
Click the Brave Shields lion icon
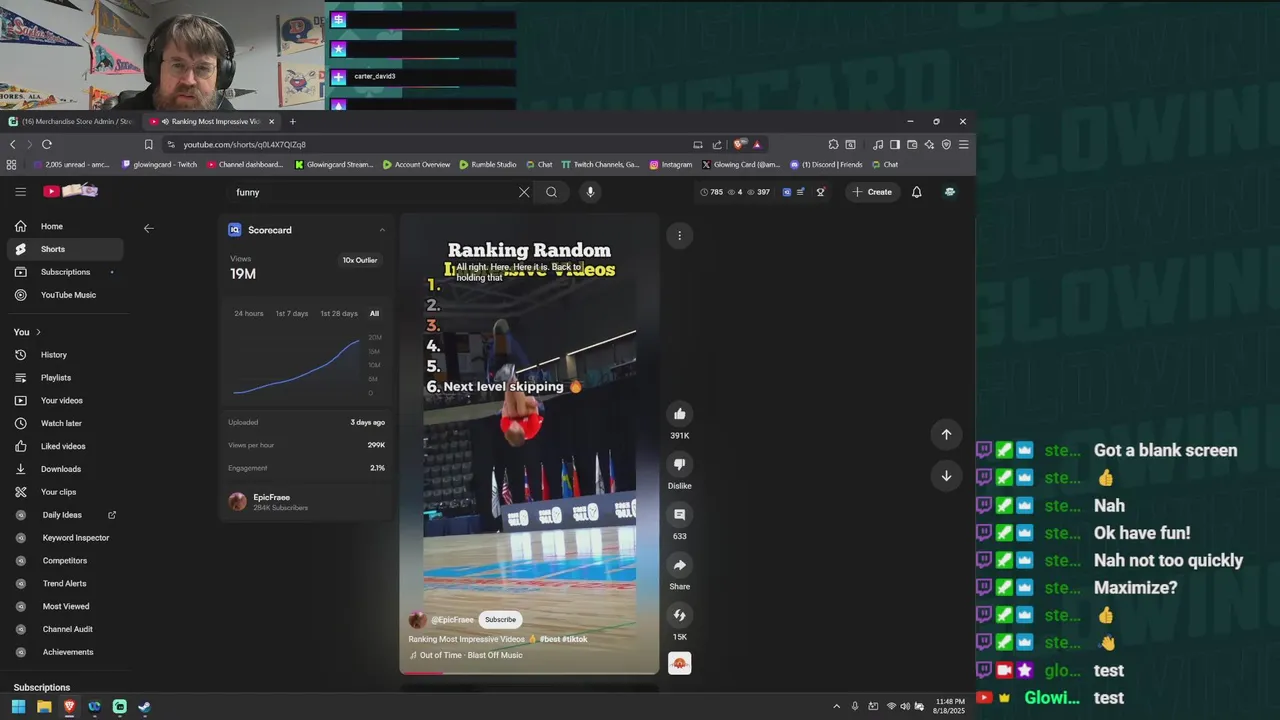[x=740, y=144]
